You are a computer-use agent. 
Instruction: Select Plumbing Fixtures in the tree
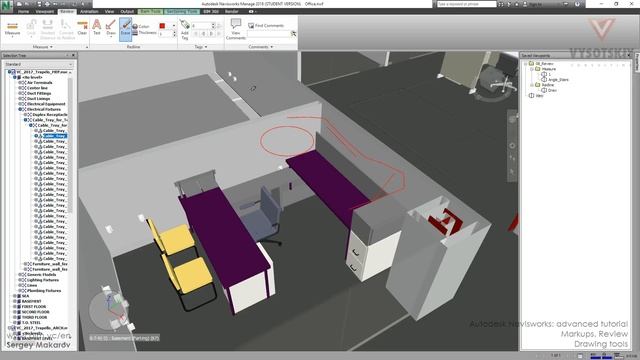point(44,291)
